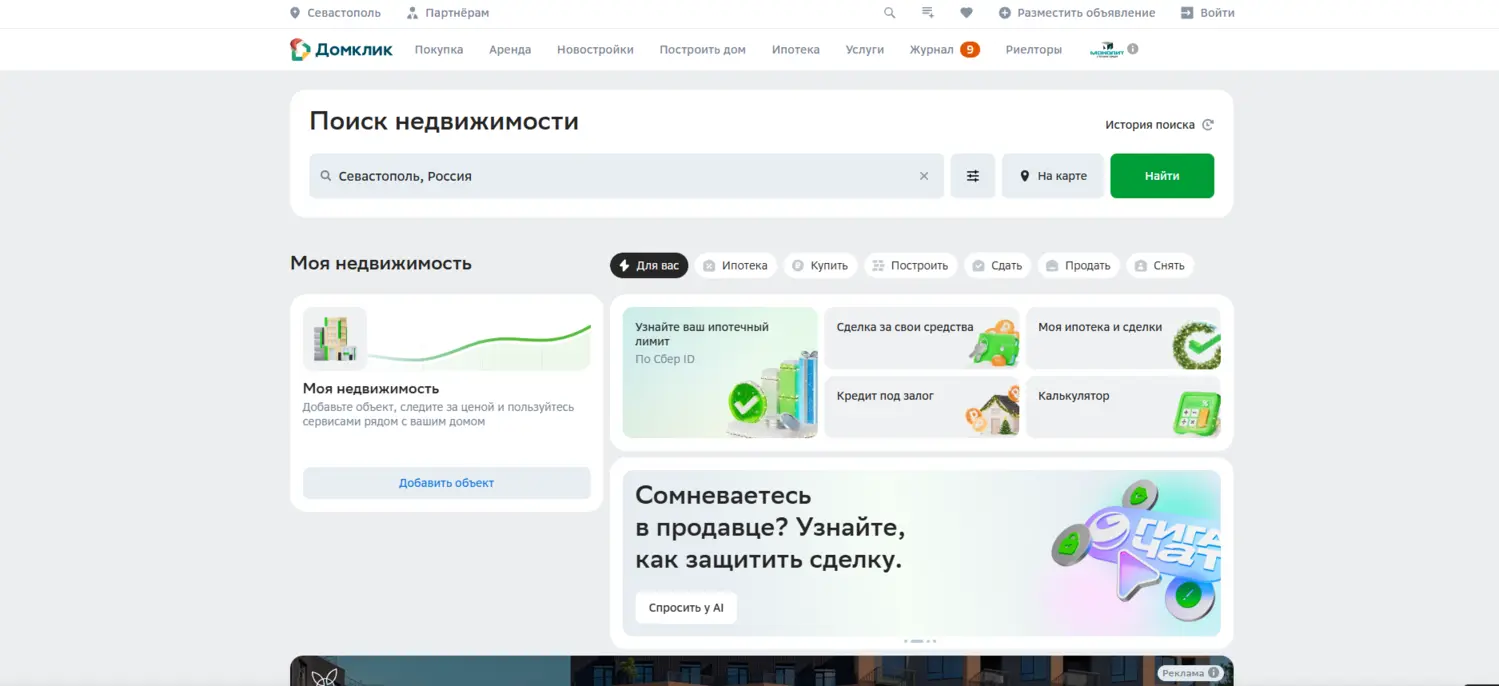Open favorites heart icon
Image resolution: width=1499 pixels, height=686 pixels.
[x=965, y=13]
